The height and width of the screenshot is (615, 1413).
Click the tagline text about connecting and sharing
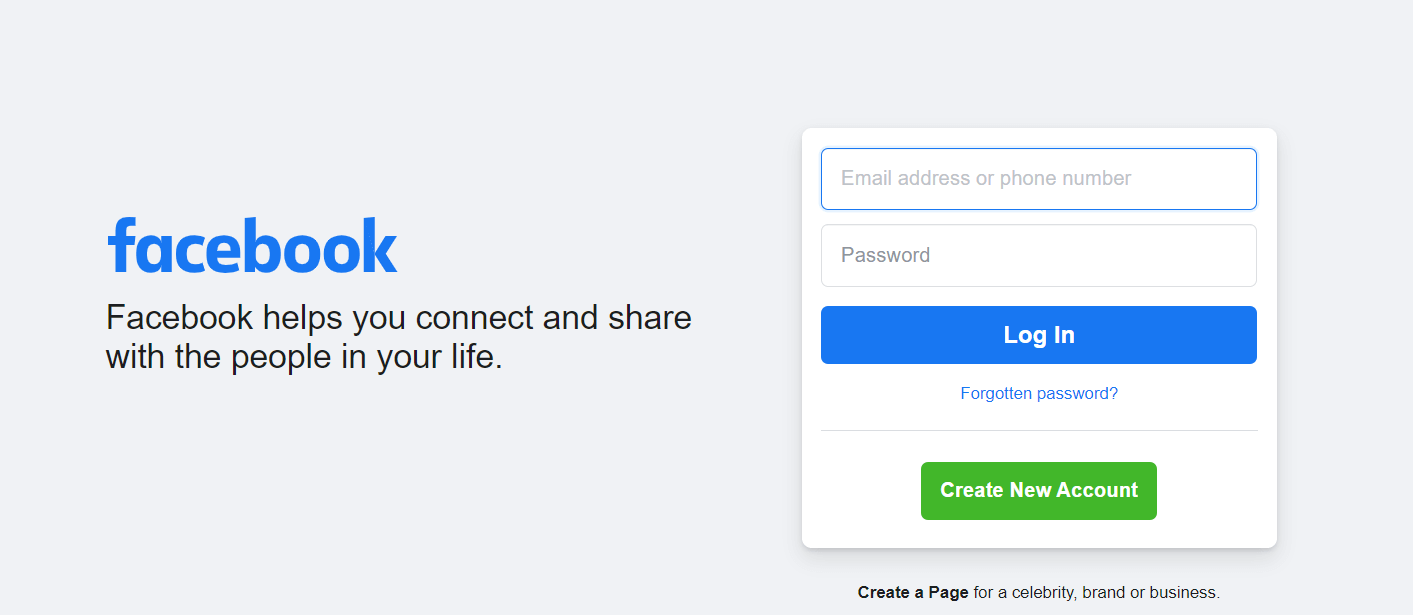coord(399,337)
